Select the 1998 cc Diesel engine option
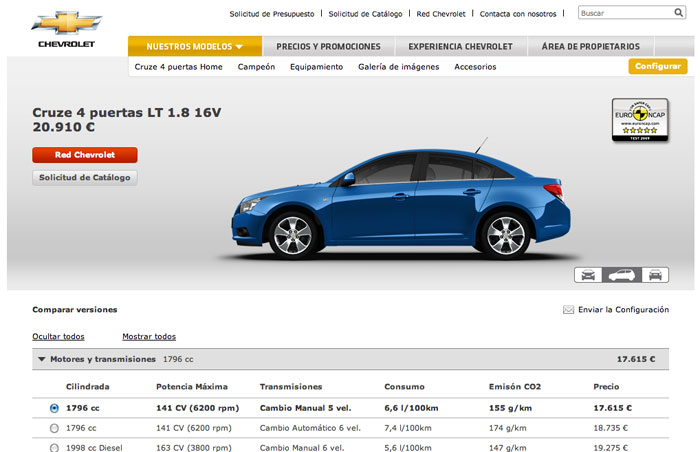The width and height of the screenshot is (700, 452). [54, 448]
